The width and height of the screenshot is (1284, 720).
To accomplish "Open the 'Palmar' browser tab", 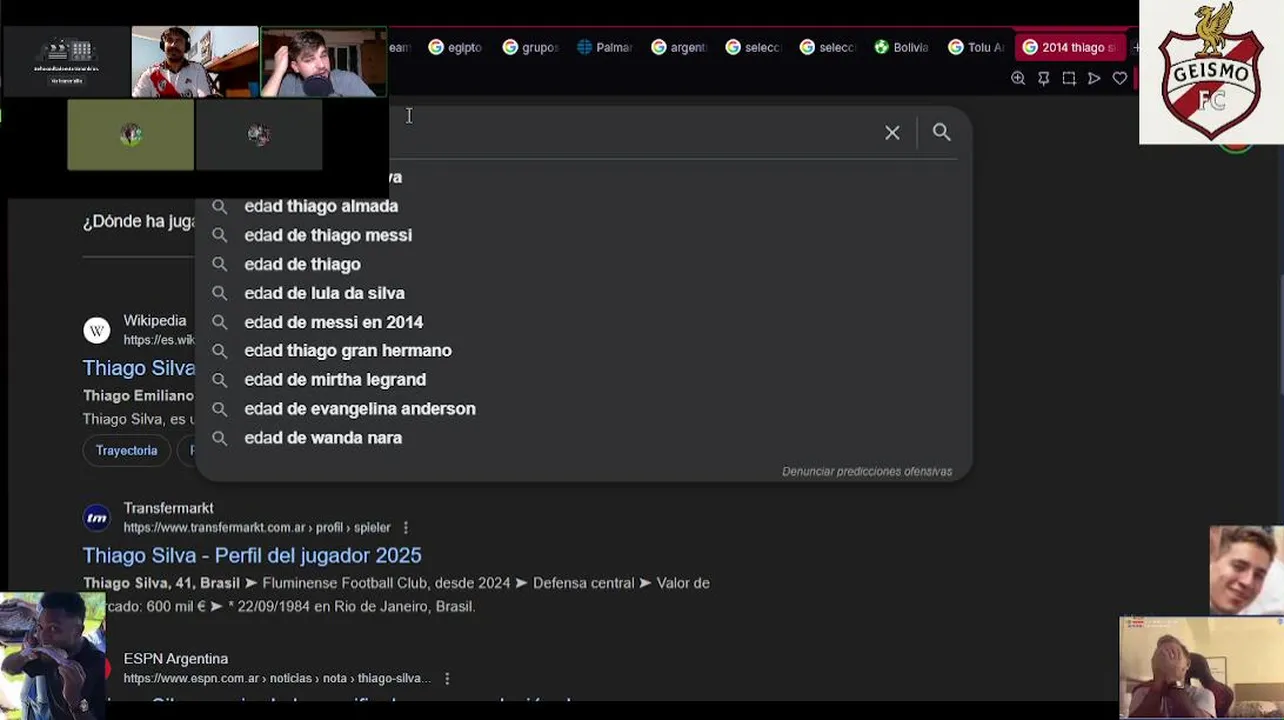I will [x=605, y=47].
